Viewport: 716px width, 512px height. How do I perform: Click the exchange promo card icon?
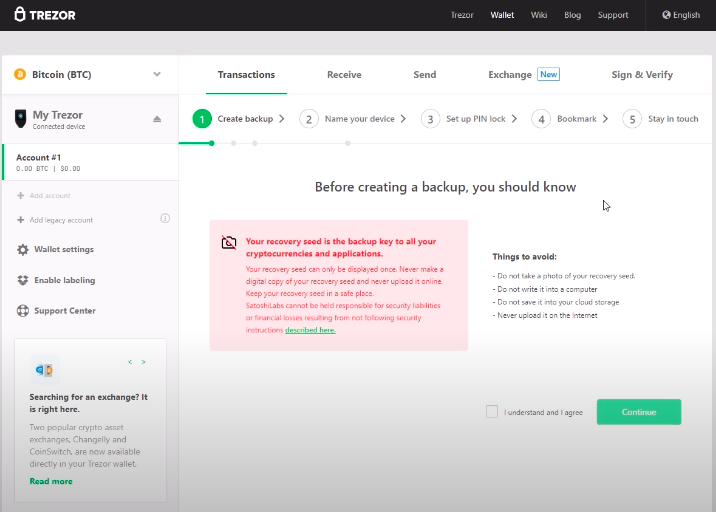click(x=44, y=369)
